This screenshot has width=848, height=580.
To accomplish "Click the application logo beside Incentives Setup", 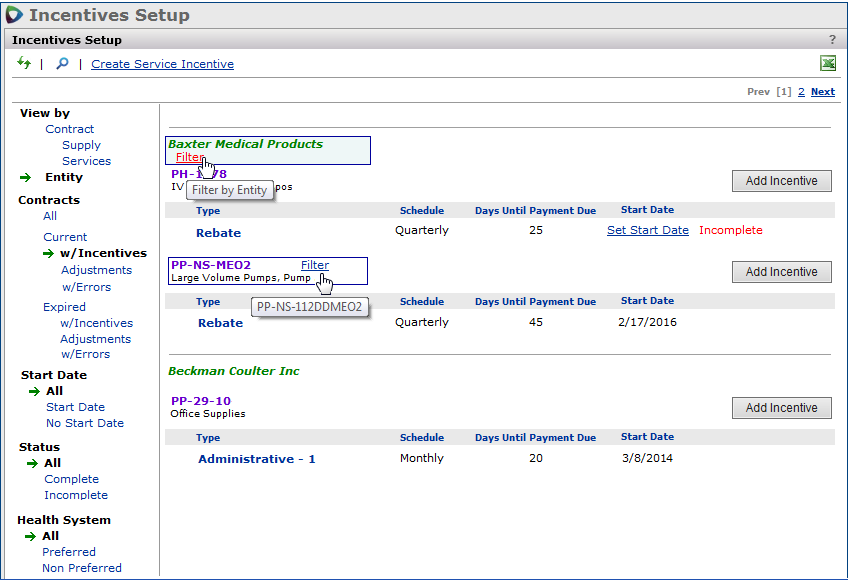I will click(x=15, y=15).
